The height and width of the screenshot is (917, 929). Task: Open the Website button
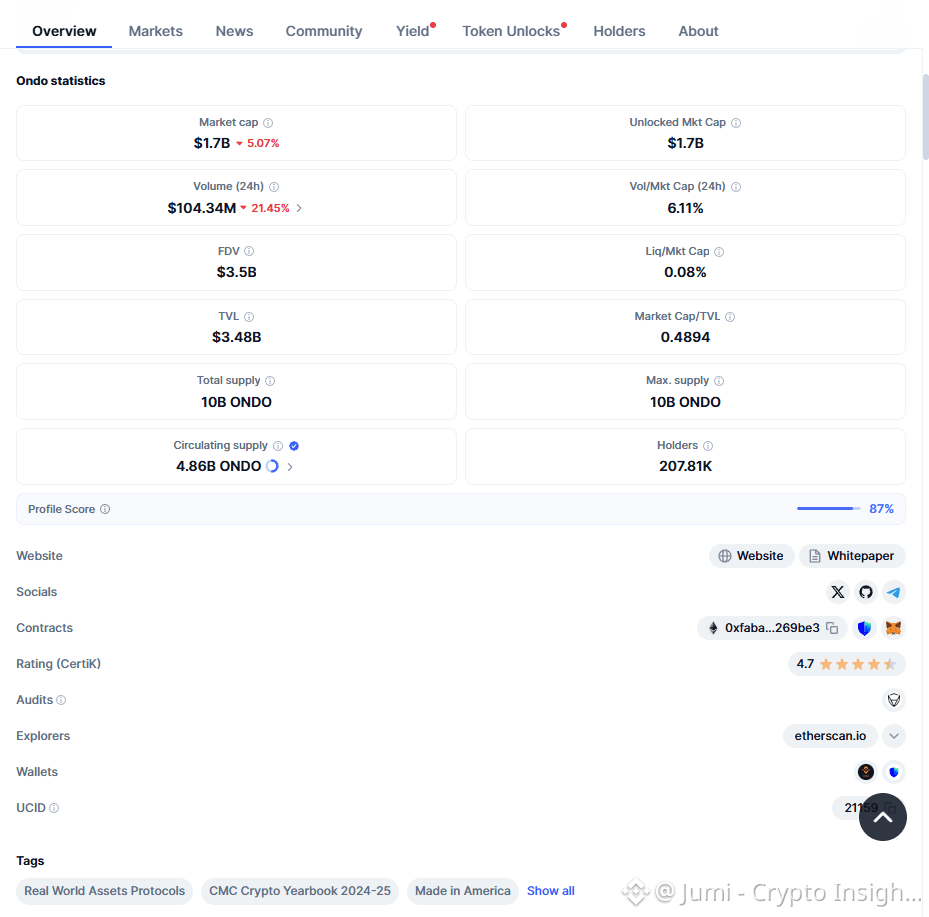pos(751,556)
